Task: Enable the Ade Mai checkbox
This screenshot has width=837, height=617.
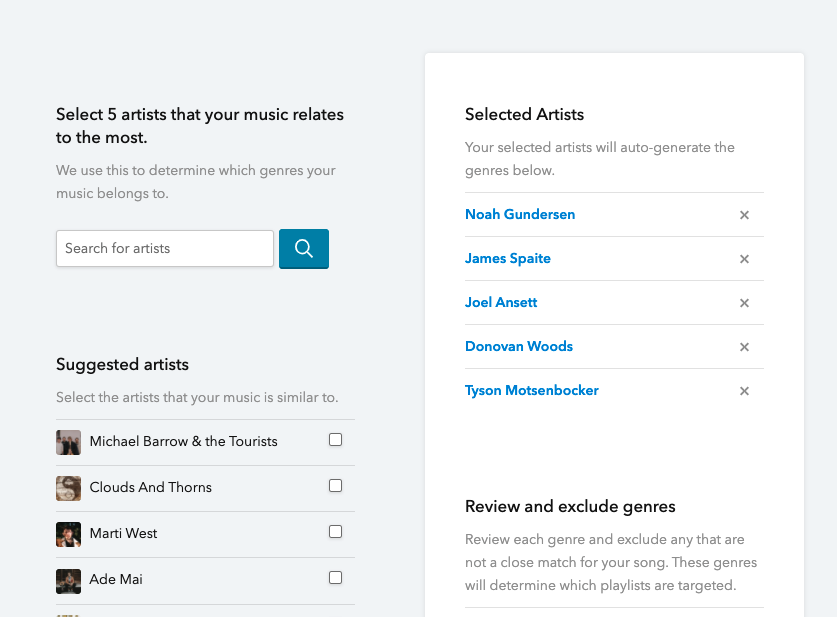Action: [335, 578]
